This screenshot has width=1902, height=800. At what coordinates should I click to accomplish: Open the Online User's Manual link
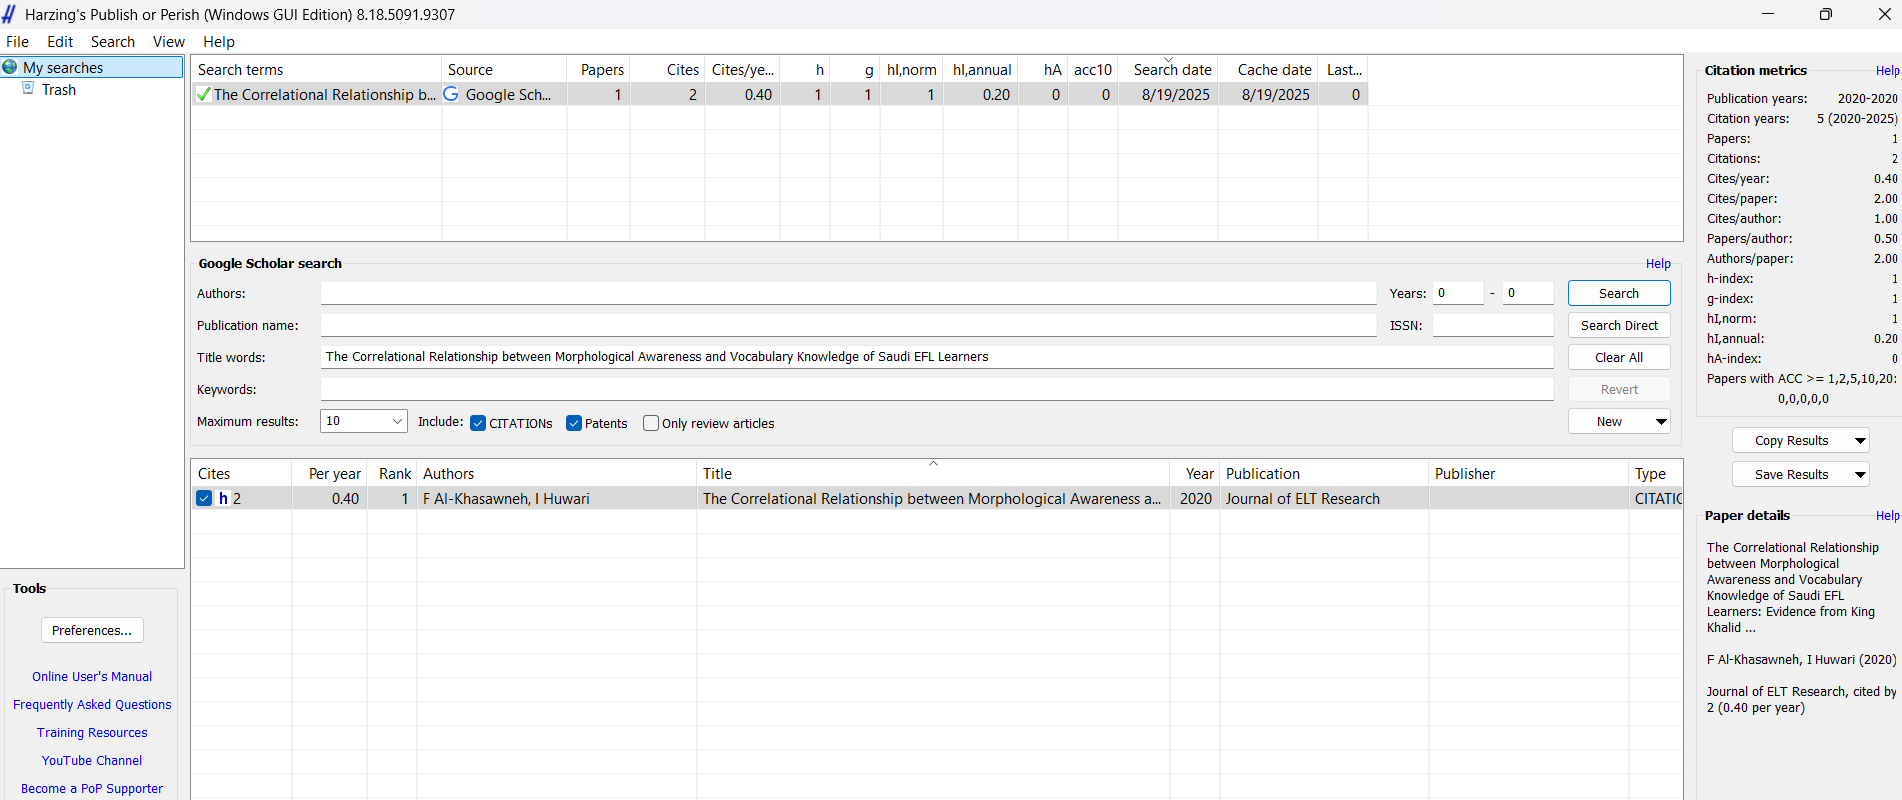[92, 677]
